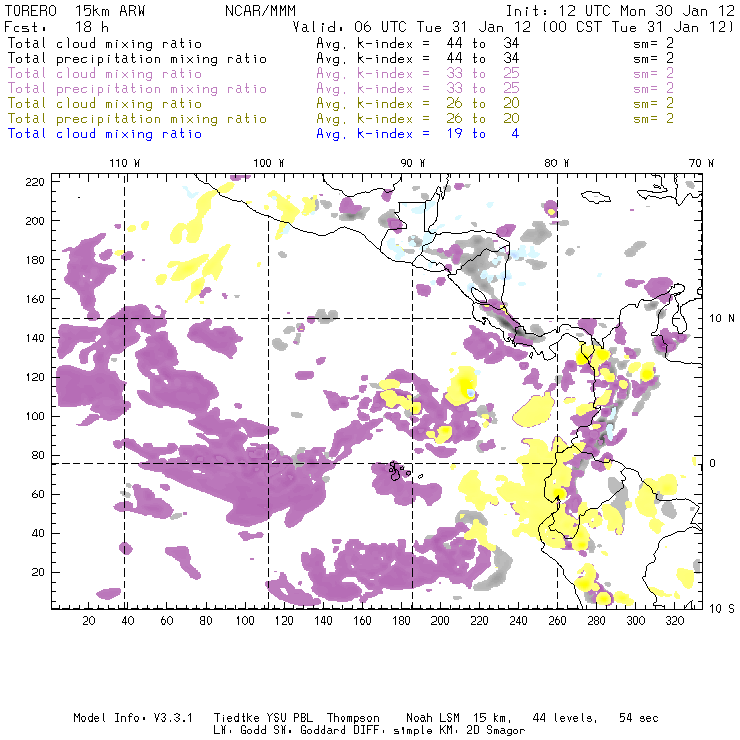This screenshot has width=740, height=740.
Task: Select the "Fcst: 18 h" forecast hour text
Action: click(x=56, y=27)
